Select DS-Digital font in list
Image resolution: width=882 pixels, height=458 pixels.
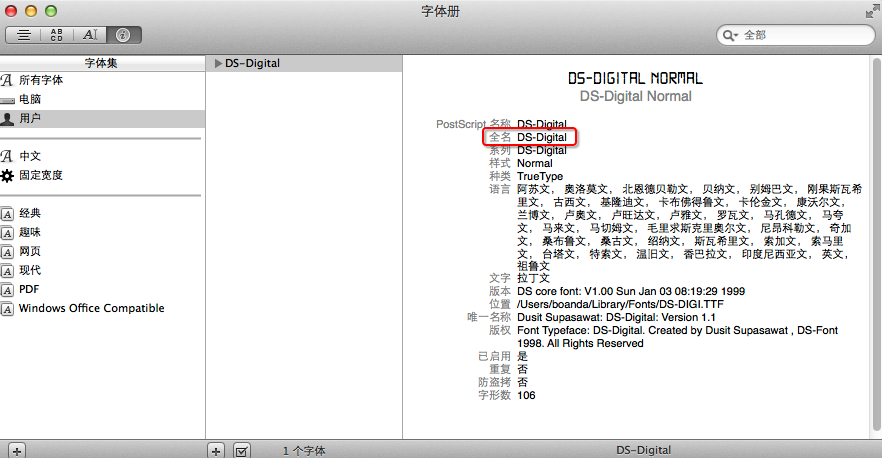click(304, 64)
